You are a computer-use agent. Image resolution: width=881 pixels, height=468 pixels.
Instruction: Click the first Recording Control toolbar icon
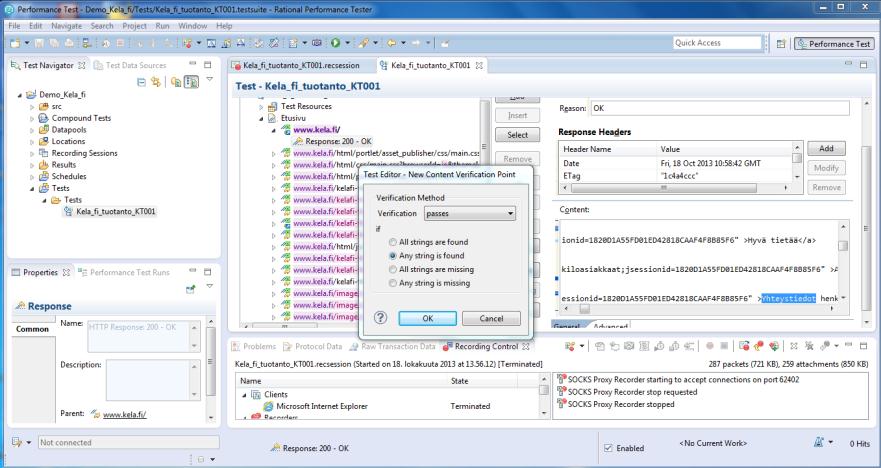570,346
